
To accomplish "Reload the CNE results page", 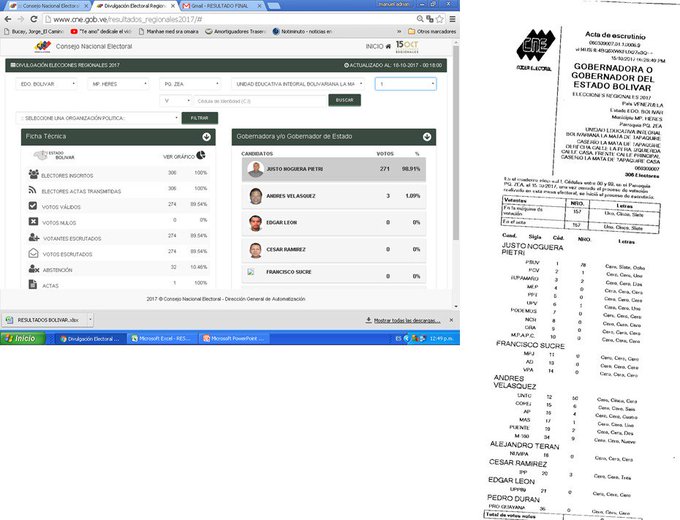I will 34,19.
